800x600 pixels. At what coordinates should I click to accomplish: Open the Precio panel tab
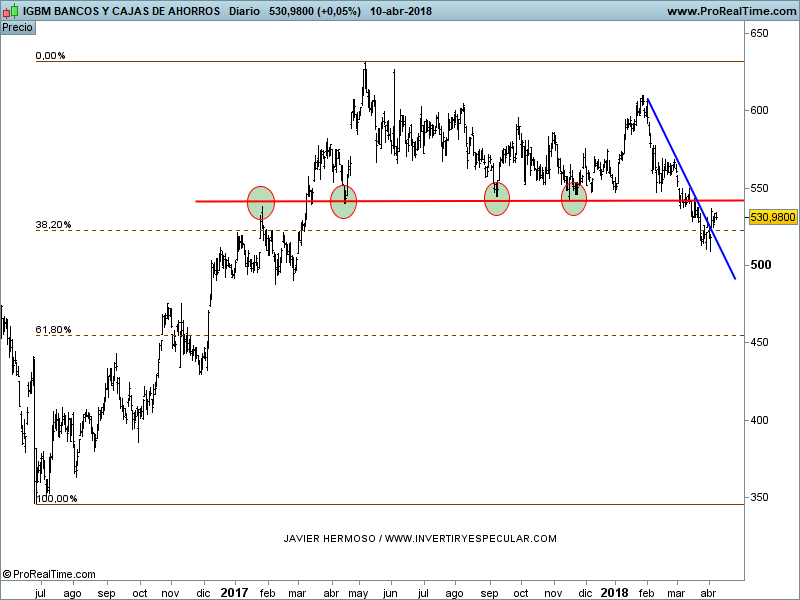(17, 27)
